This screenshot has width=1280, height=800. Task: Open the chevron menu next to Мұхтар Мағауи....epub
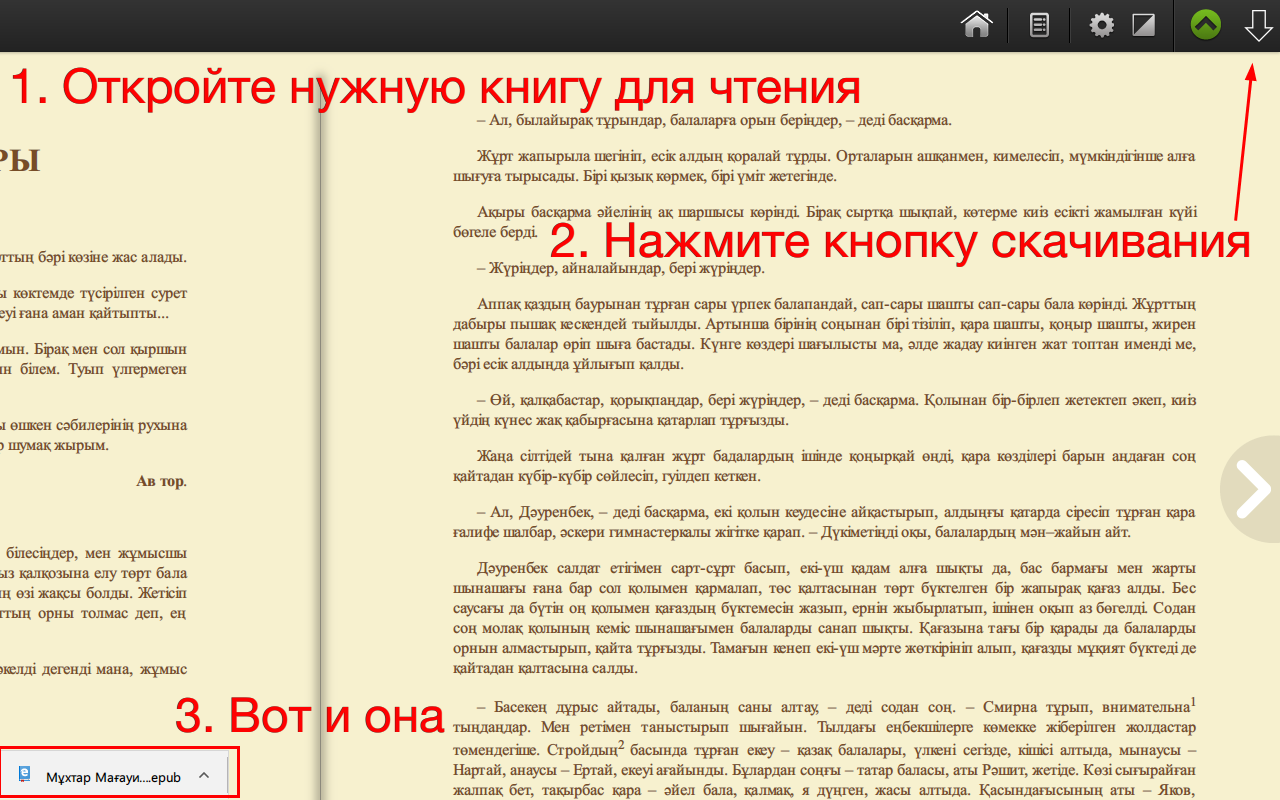click(x=203, y=775)
